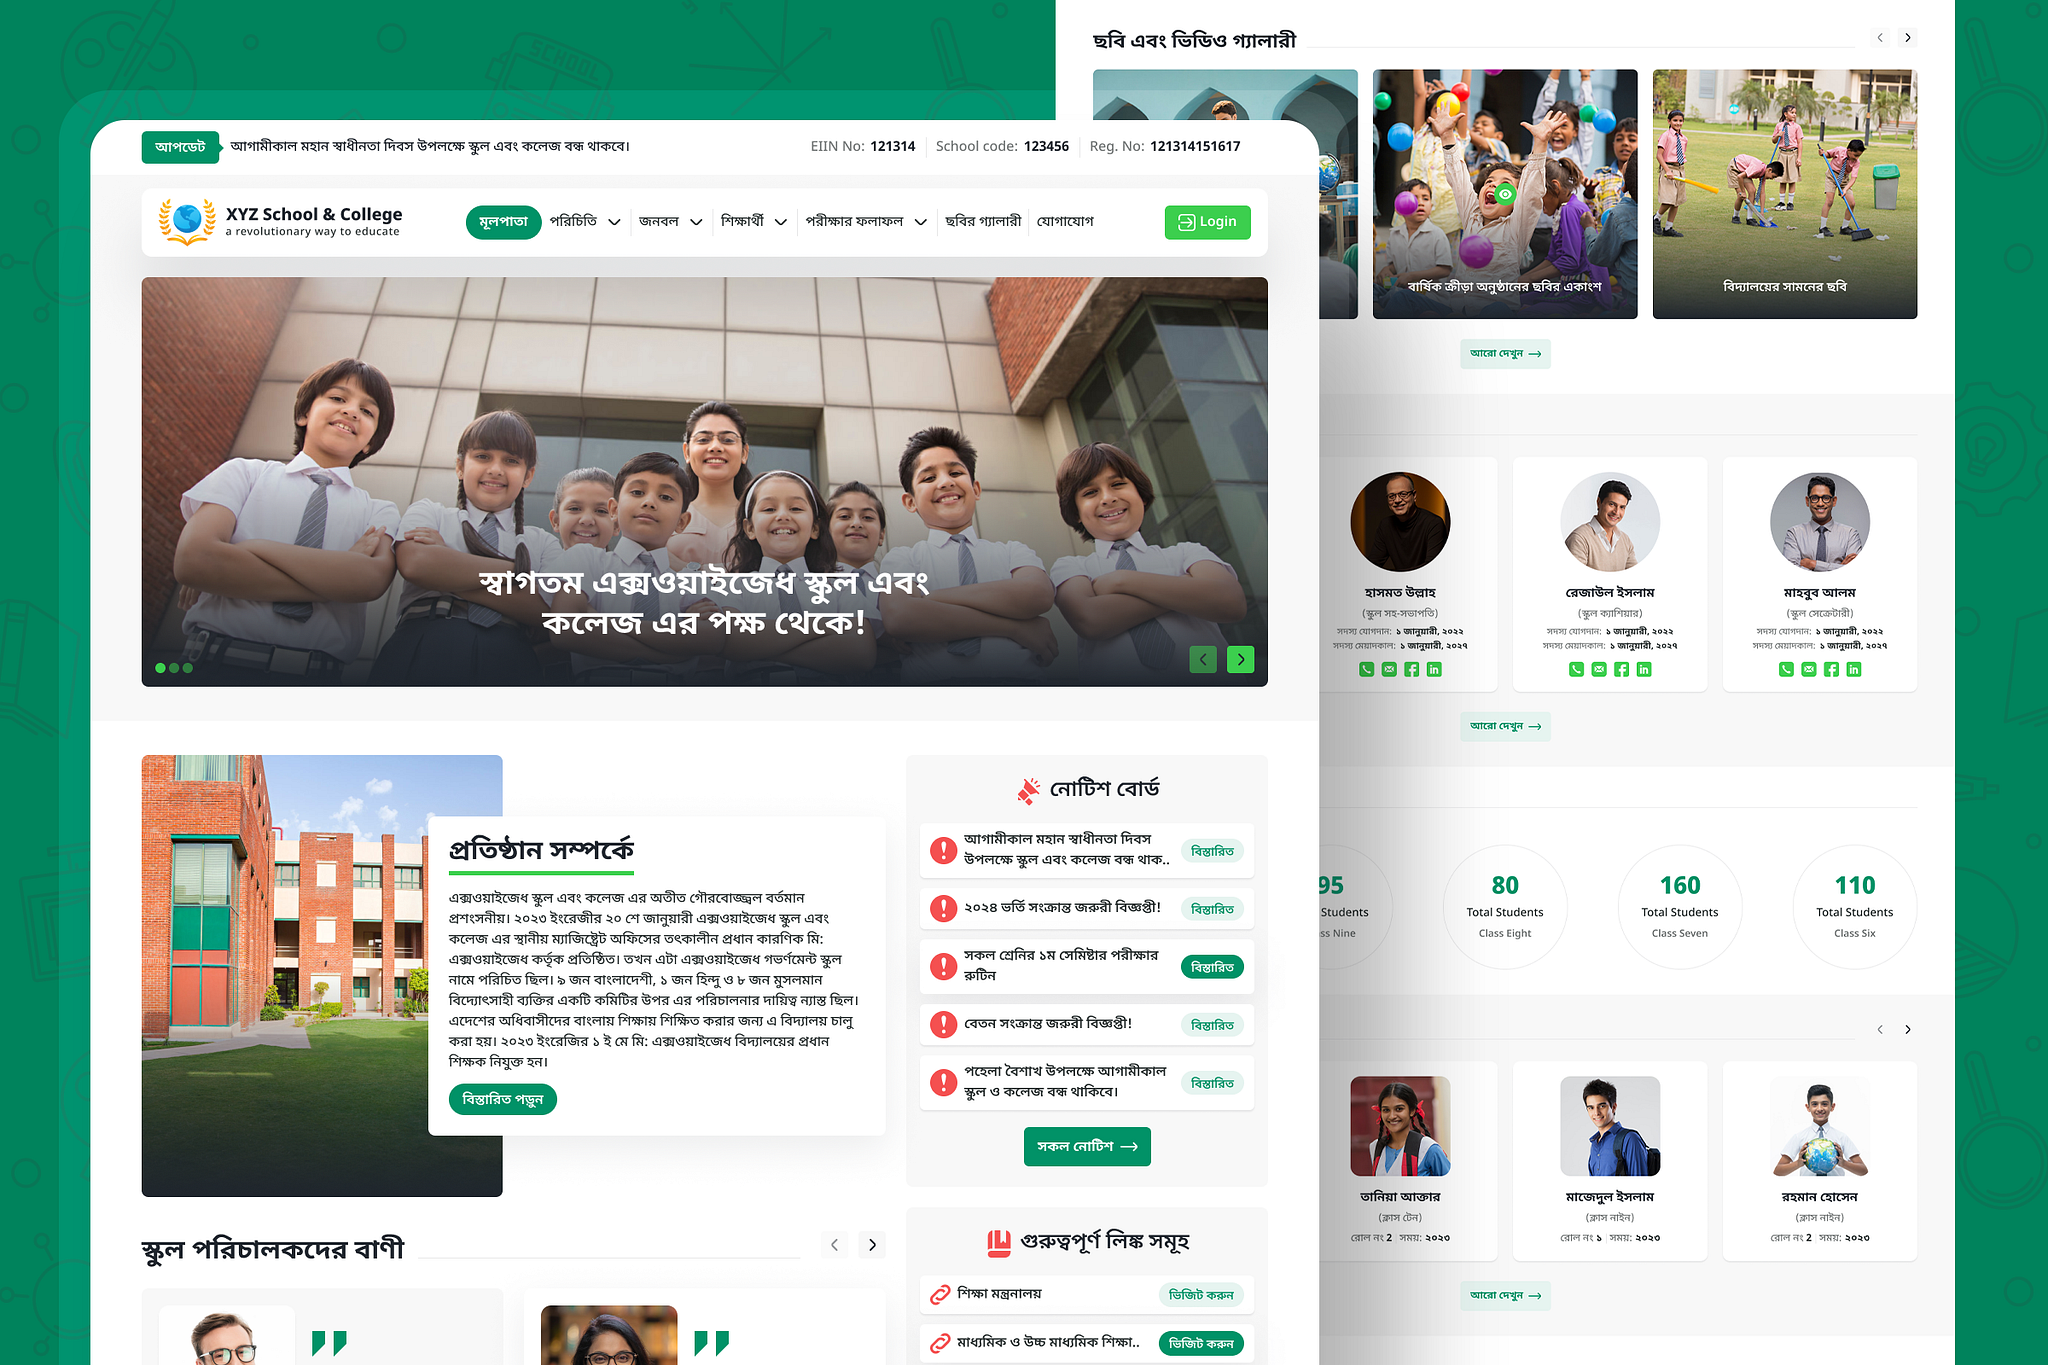Open the বার্ষিক ক্রীড়া gallery thumbnail
Screen dimensions: 2048x1365
point(1504,192)
